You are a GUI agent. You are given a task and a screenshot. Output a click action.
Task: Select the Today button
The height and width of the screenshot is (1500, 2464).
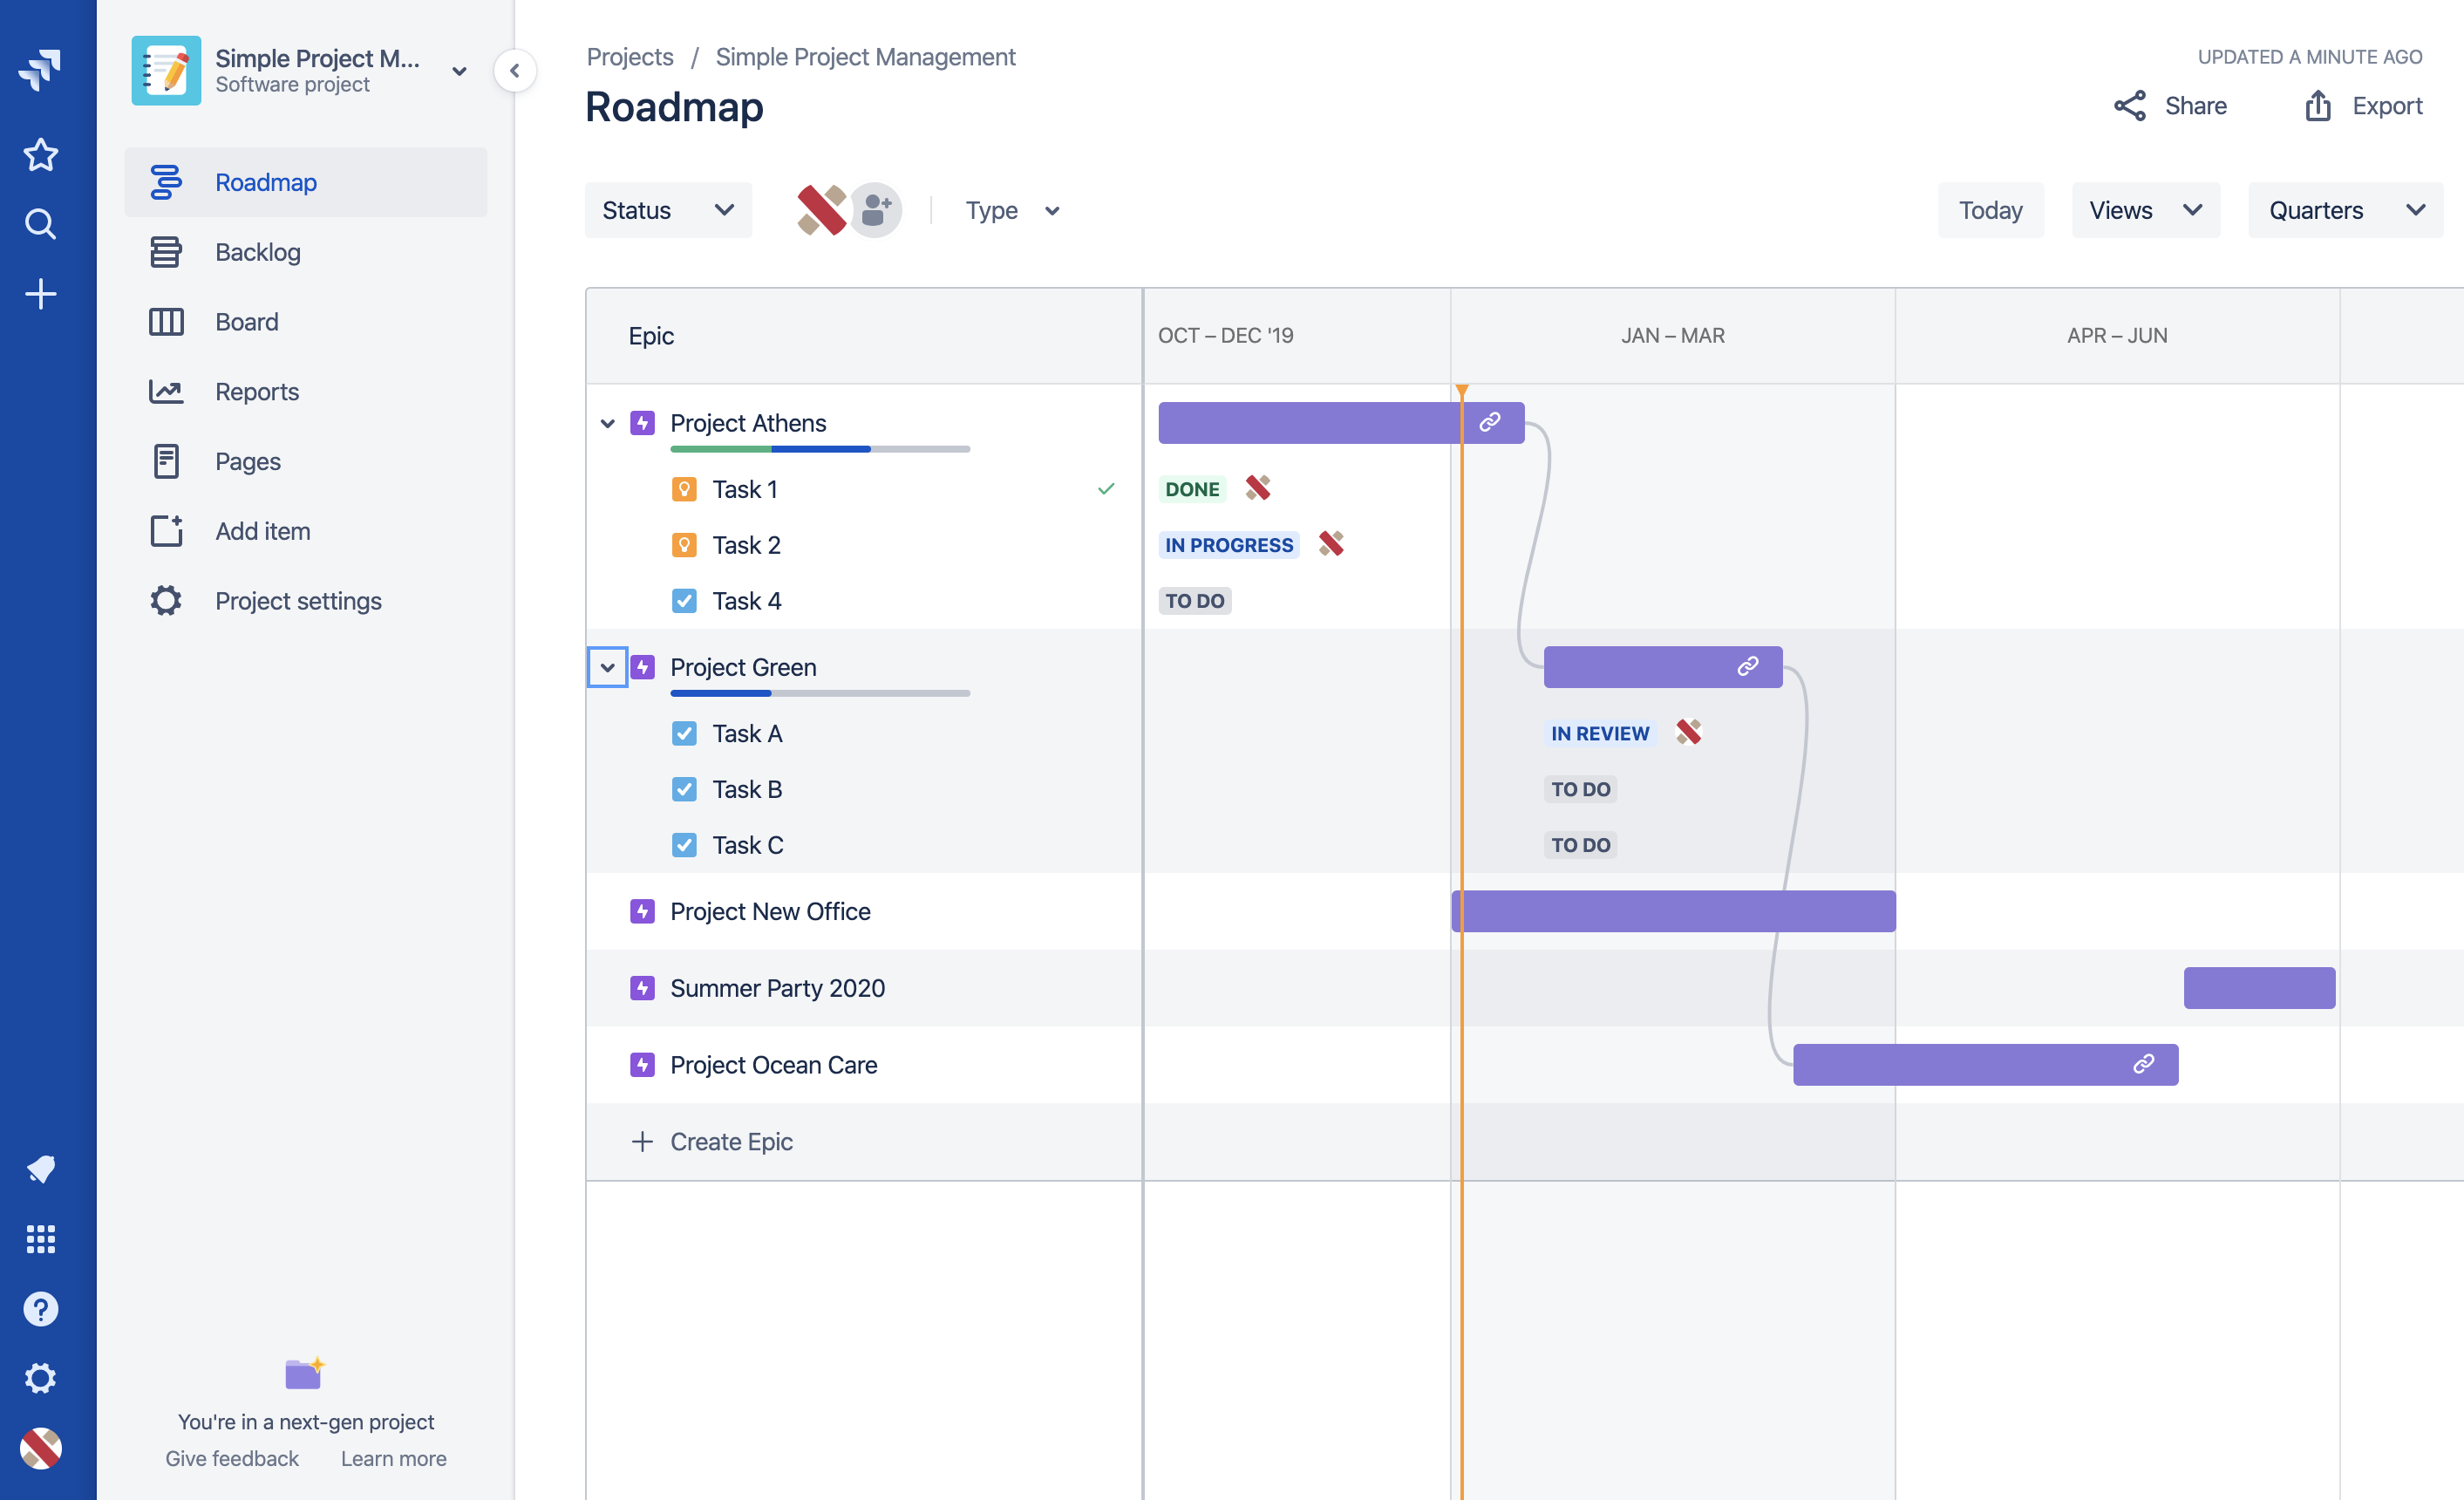click(1992, 209)
